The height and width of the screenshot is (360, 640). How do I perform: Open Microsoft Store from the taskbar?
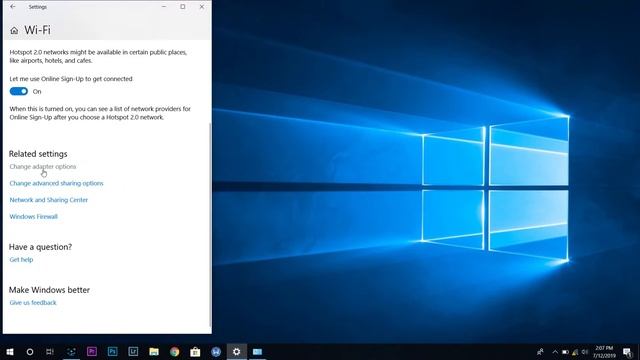tap(195, 351)
